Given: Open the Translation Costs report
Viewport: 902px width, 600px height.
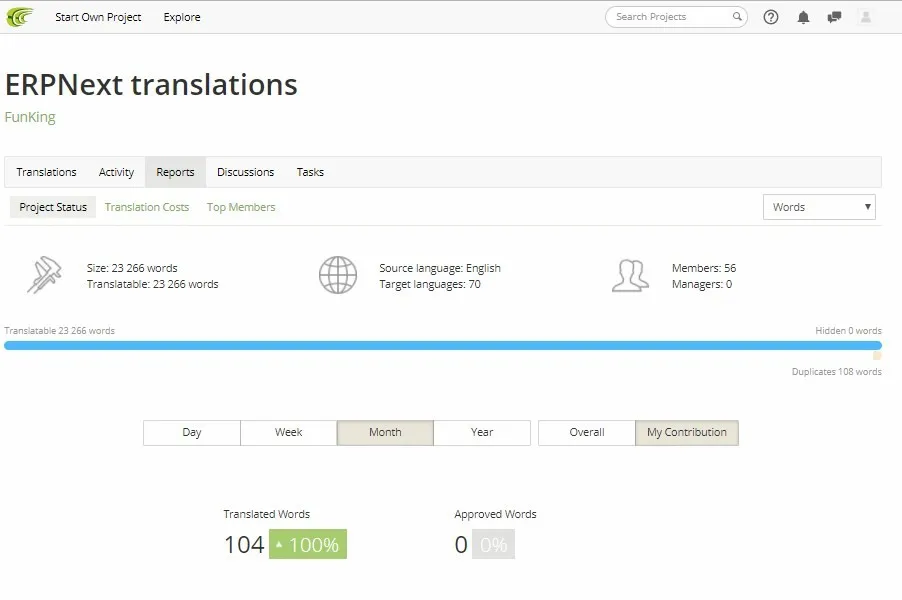Looking at the screenshot, I should (147, 207).
